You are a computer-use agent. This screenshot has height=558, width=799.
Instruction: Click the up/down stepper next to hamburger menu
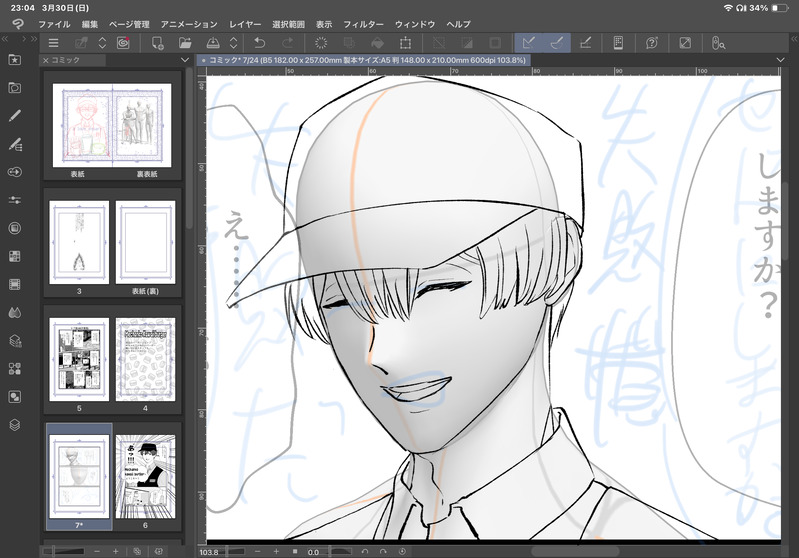pos(102,43)
